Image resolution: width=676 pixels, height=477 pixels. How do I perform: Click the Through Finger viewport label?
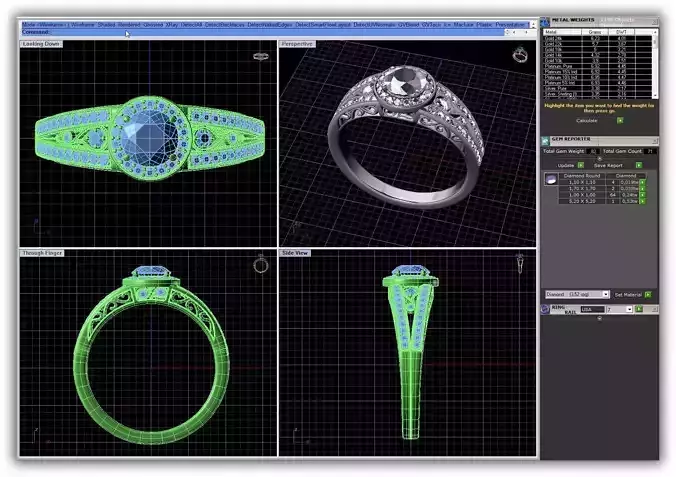[x=42, y=253]
